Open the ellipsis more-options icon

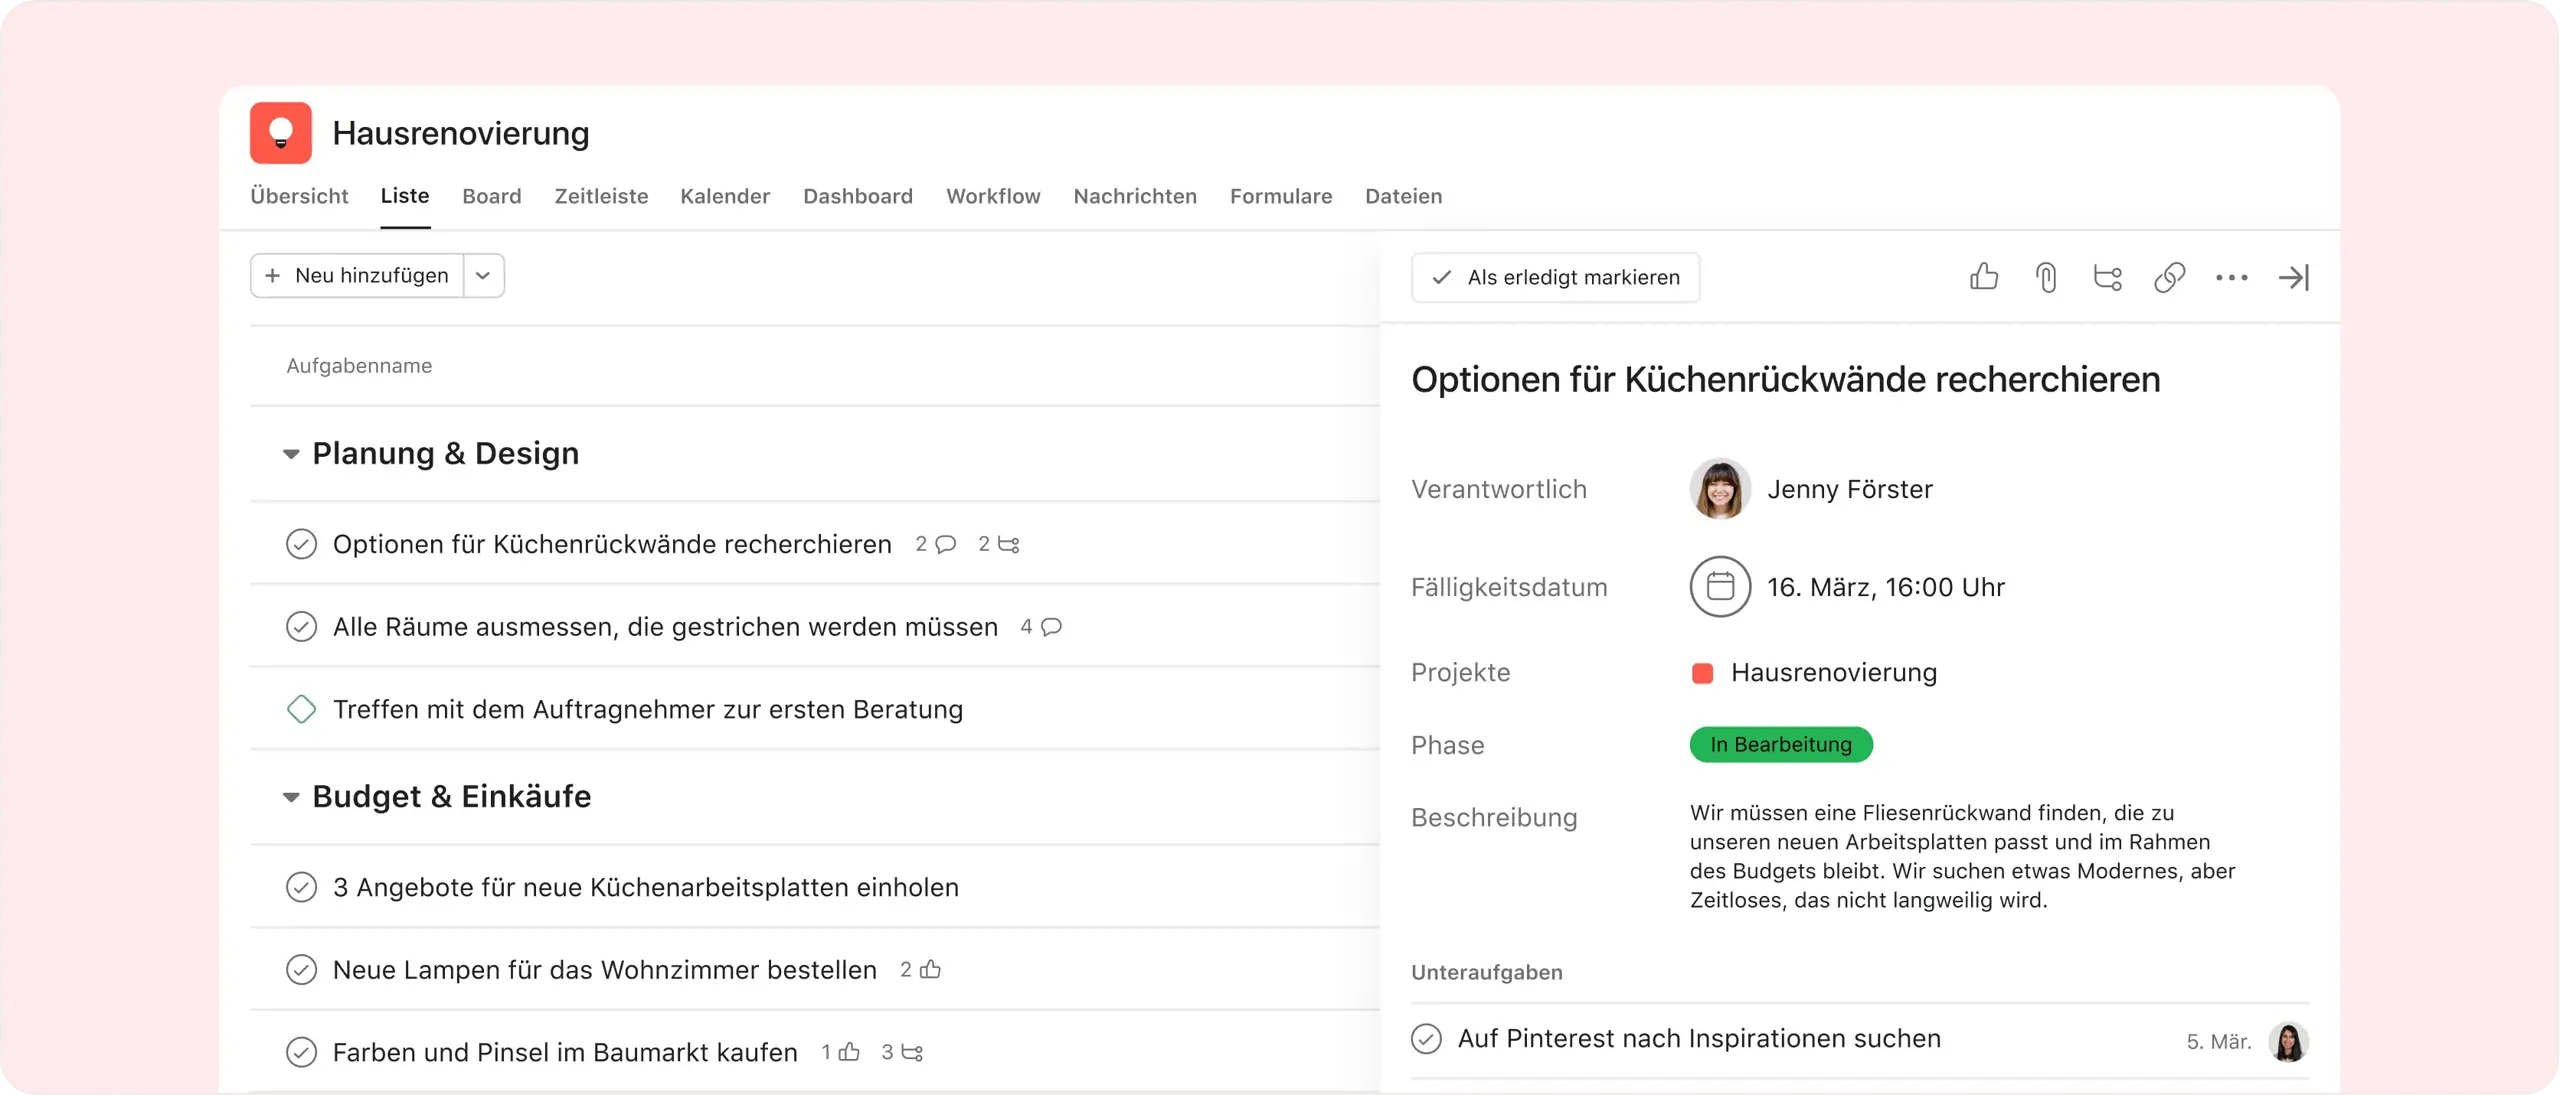pyautogui.click(x=2234, y=277)
